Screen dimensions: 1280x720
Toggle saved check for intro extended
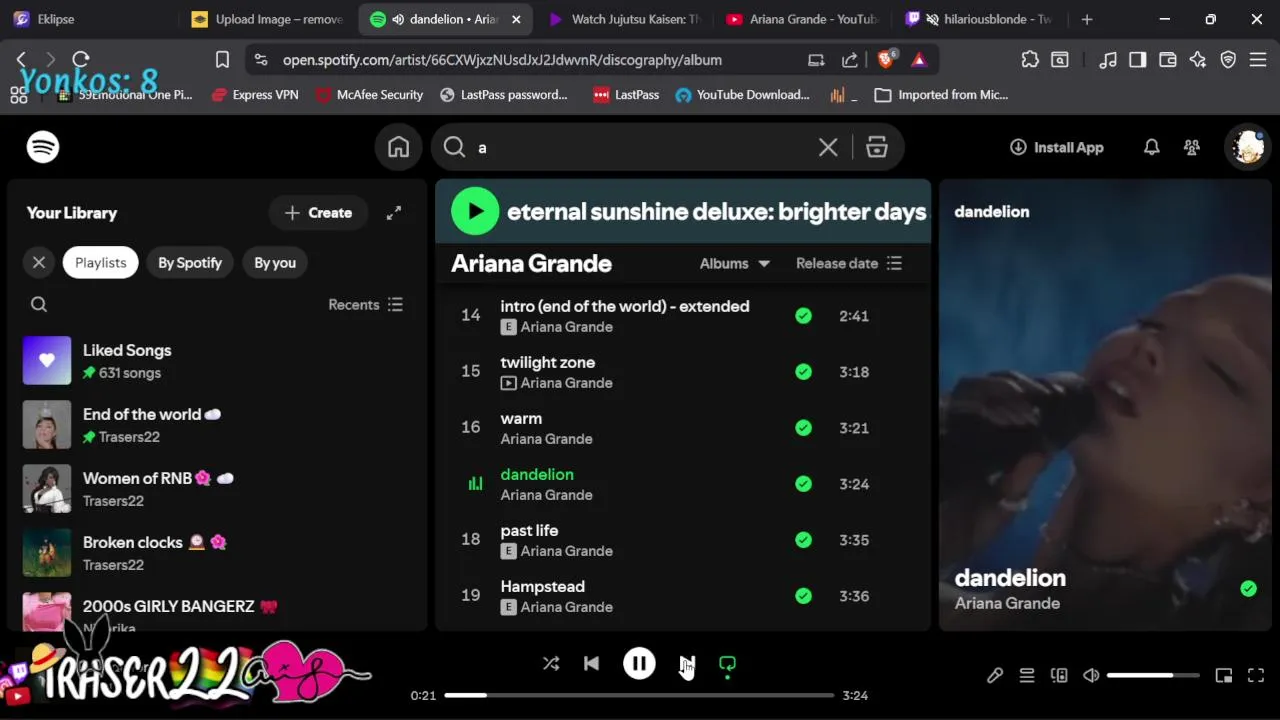pos(803,316)
